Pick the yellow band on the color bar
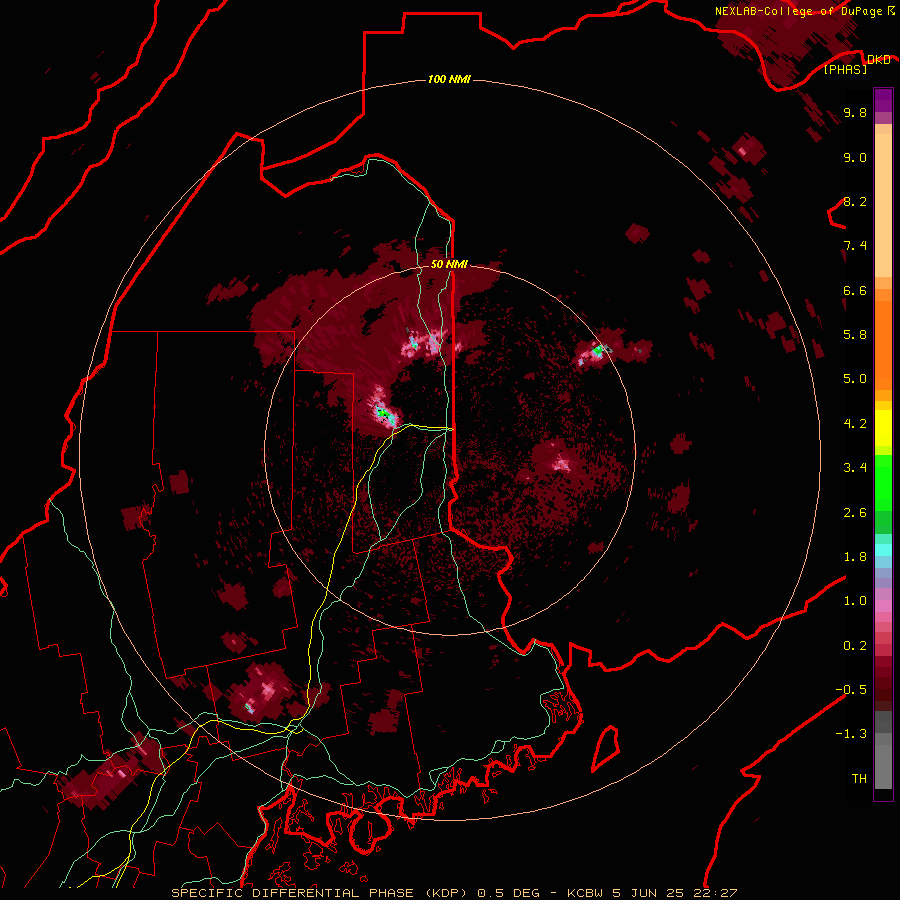Screen dimensions: 900x900 pos(883,428)
